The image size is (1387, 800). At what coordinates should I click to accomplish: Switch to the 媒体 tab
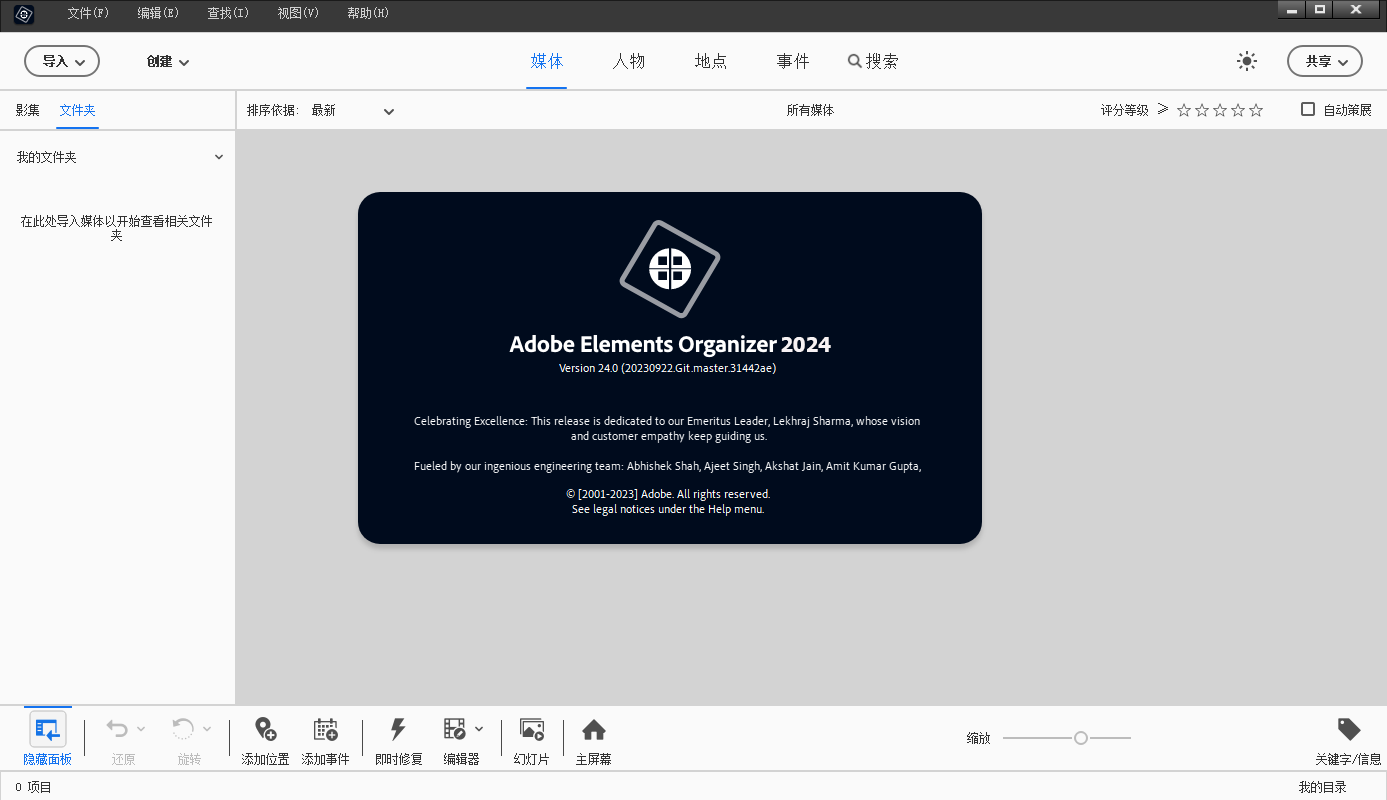[x=547, y=61]
